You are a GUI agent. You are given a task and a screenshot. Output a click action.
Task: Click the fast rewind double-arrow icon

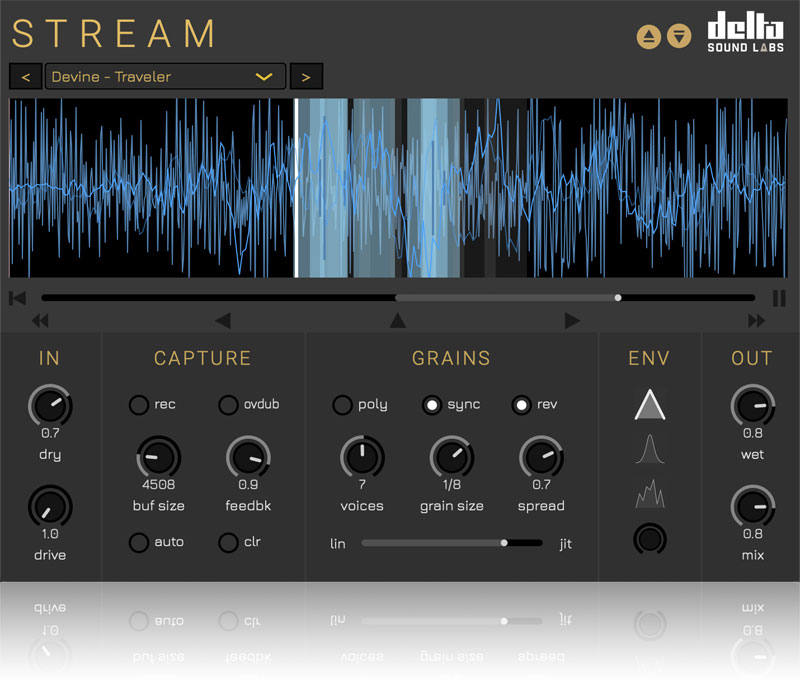coord(40,321)
